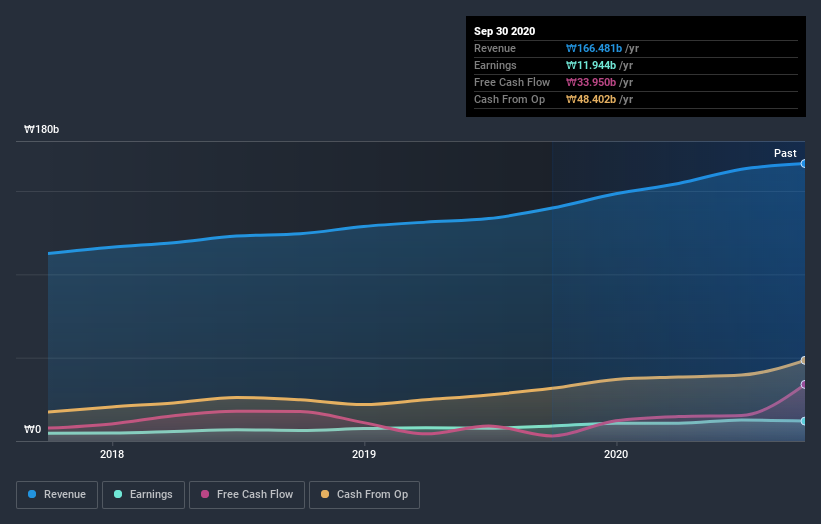Screen dimensions: 821x524
Task: Click the Cash From Op label in tooltip
Action: pos(509,99)
